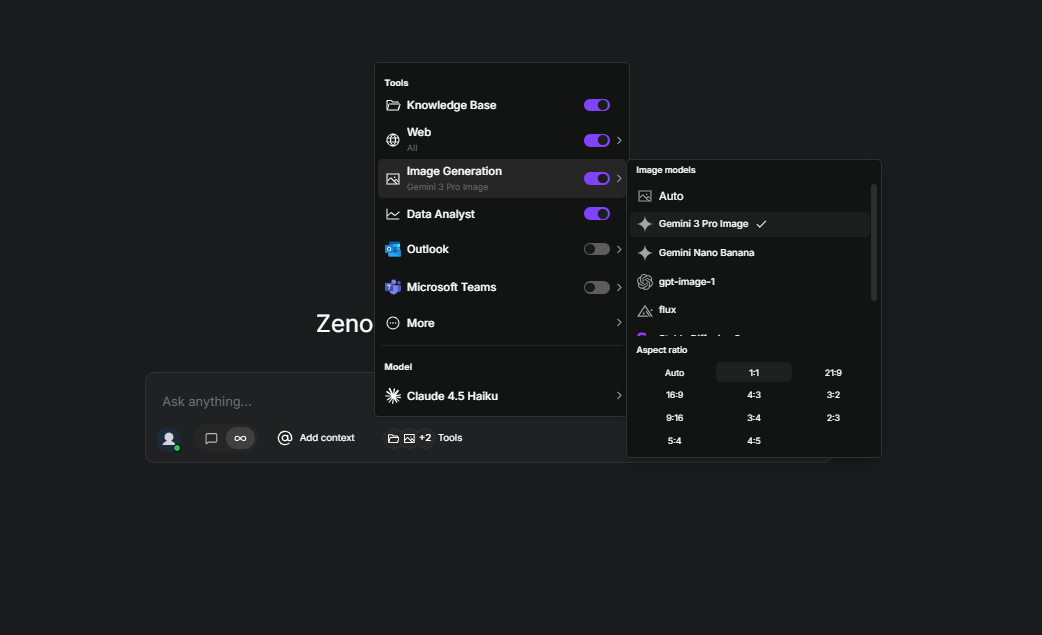Image resolution: width=1042 pixels, height=635 pixels.
Task: Click the Add context label
Action: 327,438
